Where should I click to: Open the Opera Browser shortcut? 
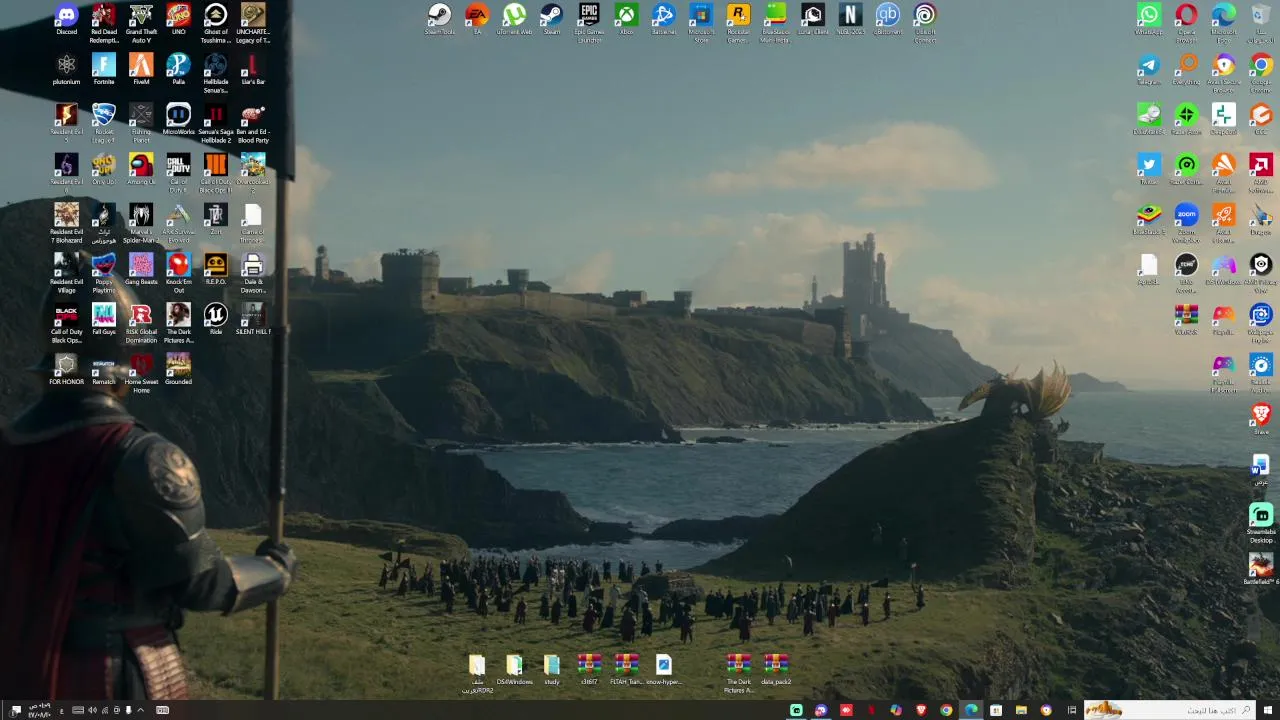(x=1186, y=23)
